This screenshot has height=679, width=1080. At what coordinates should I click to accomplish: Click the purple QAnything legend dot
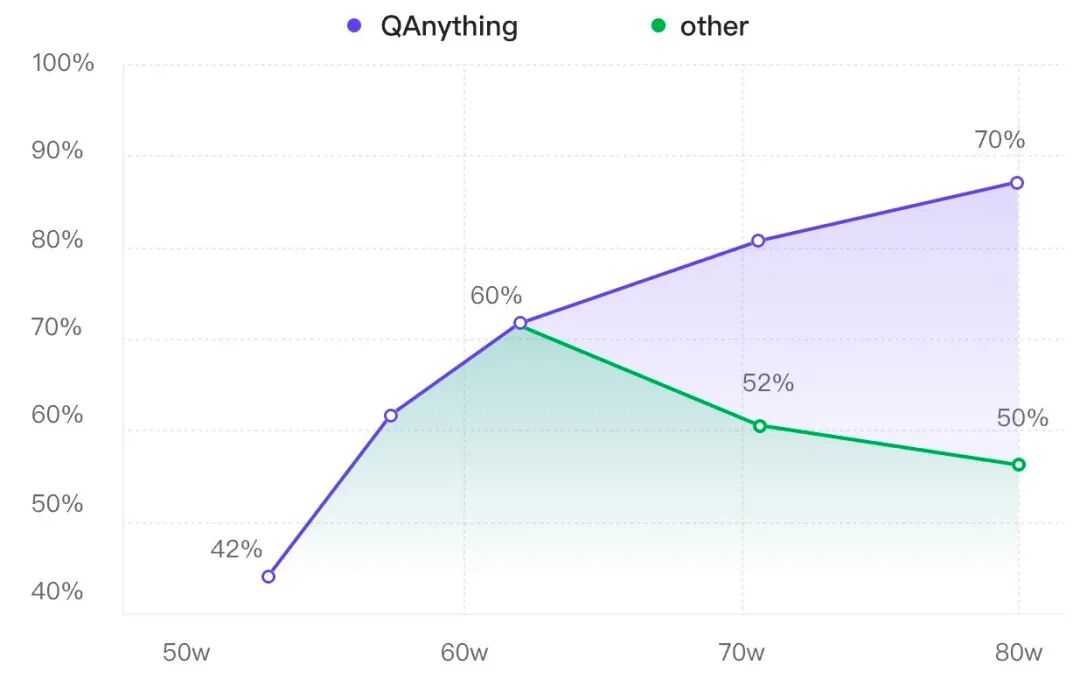pyautogui.click(x=354, y=26)
